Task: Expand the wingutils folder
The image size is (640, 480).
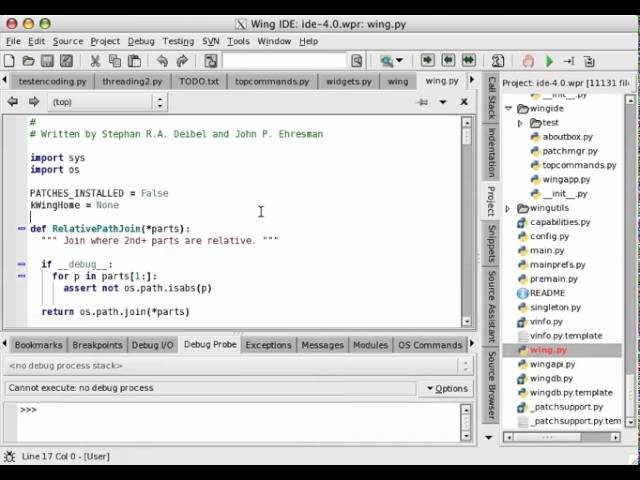Action: point(507,209)
